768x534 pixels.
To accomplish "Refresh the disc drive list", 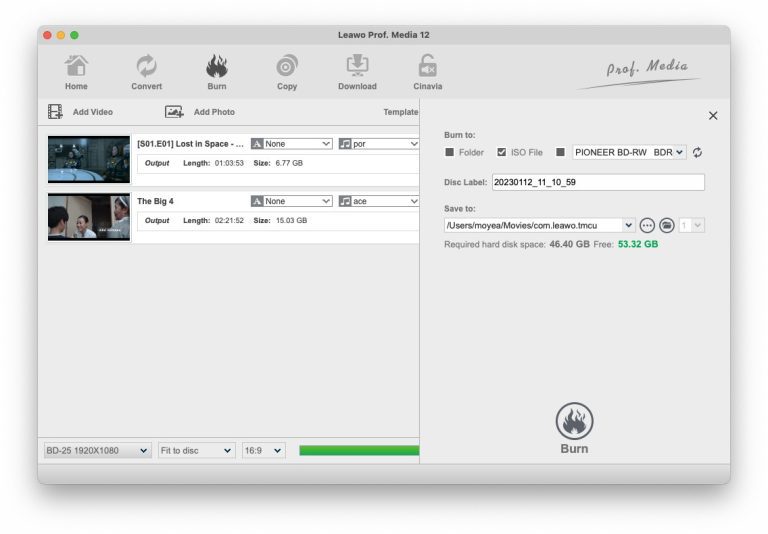I will tap(697, 152).
